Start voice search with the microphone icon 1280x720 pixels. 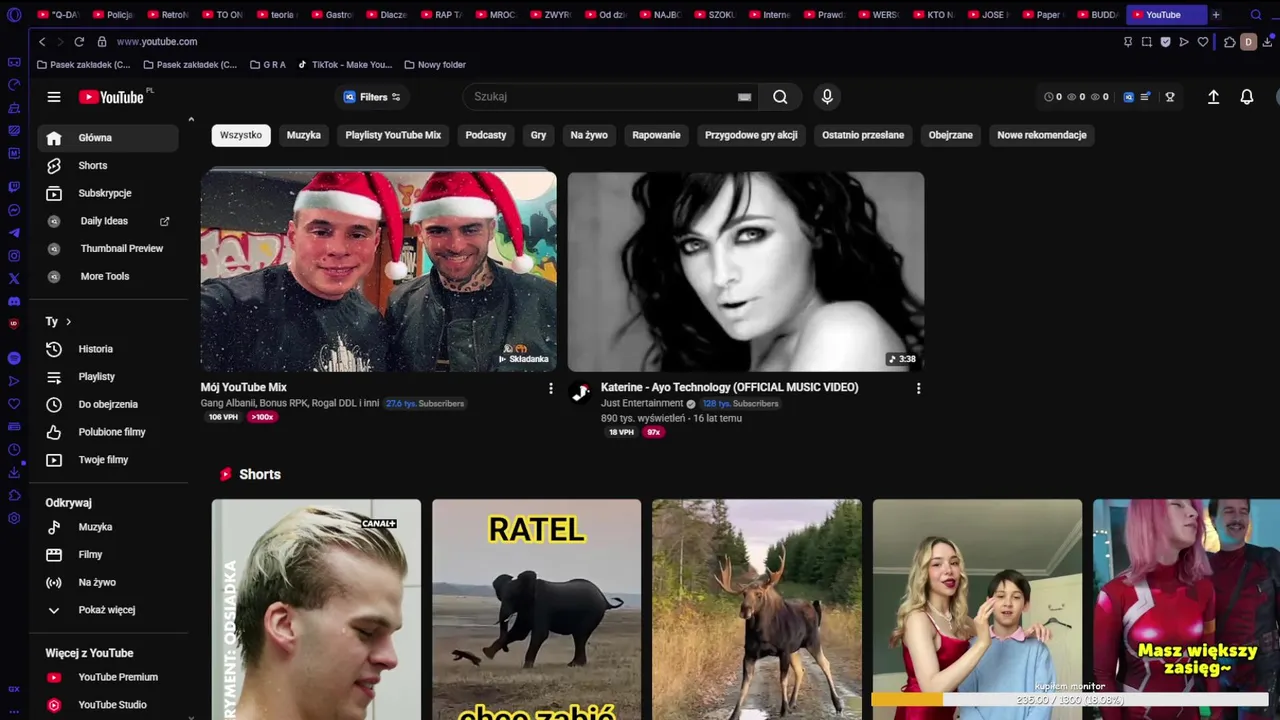point(827,97)
